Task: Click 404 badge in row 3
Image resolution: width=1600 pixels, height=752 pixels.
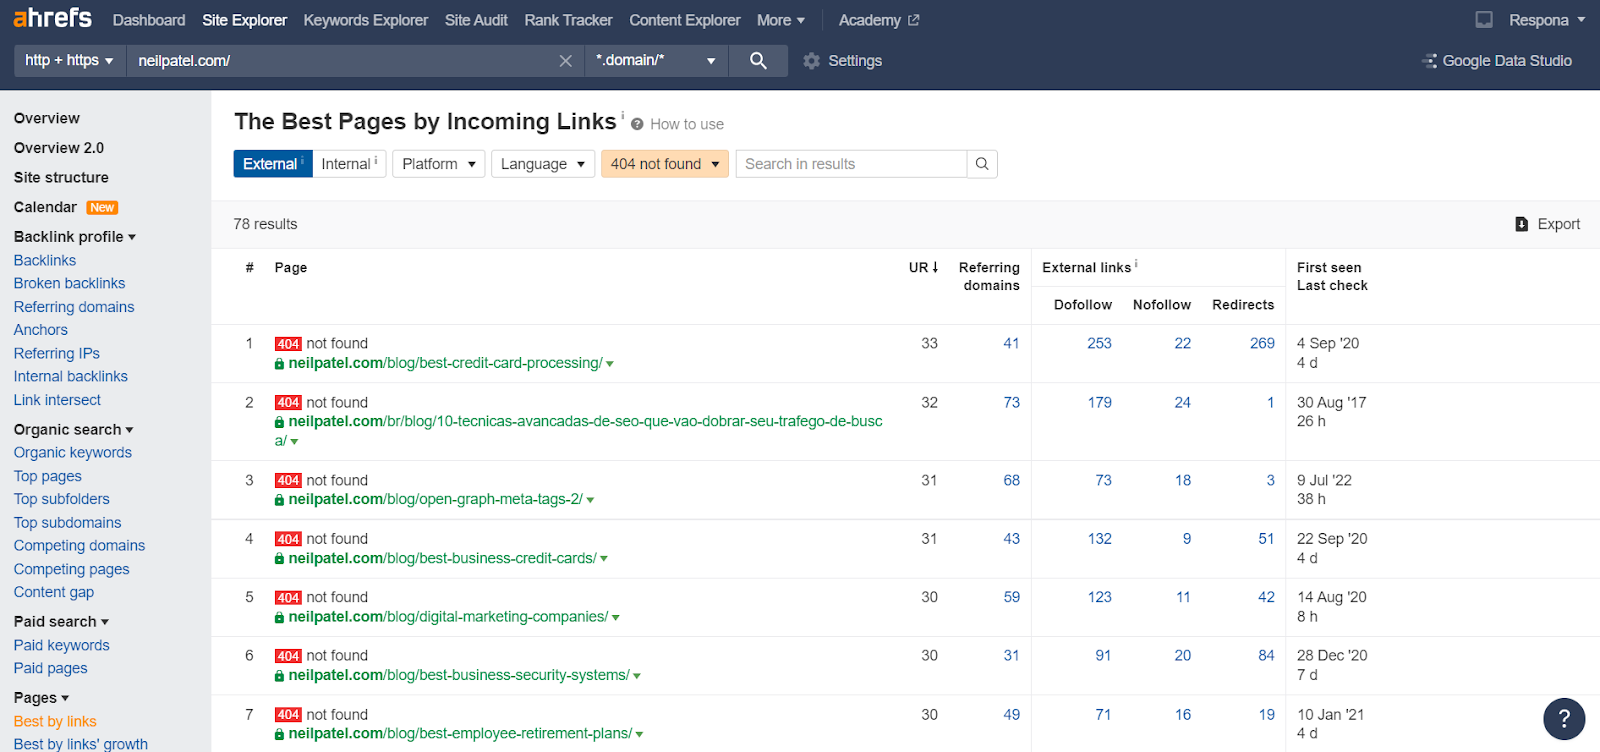Action: [288, 481]
